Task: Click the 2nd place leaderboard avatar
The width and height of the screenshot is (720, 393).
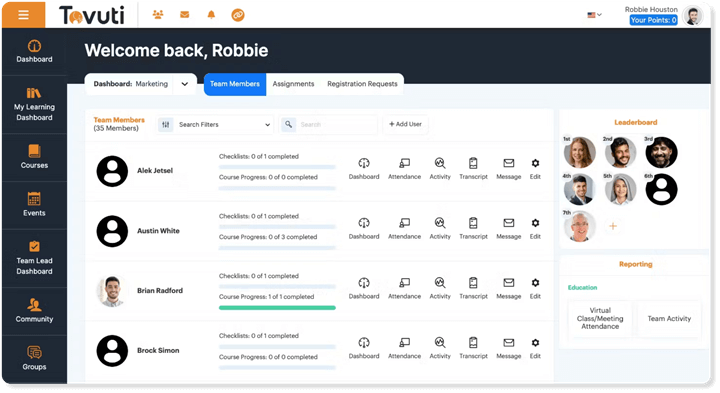Action: tap(620, 152)
